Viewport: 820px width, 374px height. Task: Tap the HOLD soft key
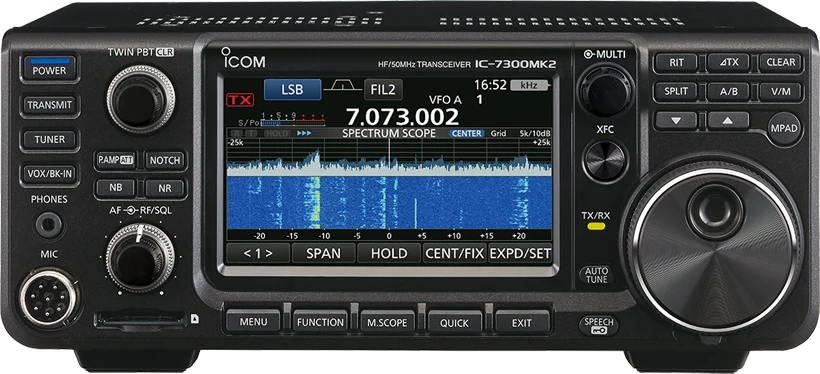[x=389, y=254]
